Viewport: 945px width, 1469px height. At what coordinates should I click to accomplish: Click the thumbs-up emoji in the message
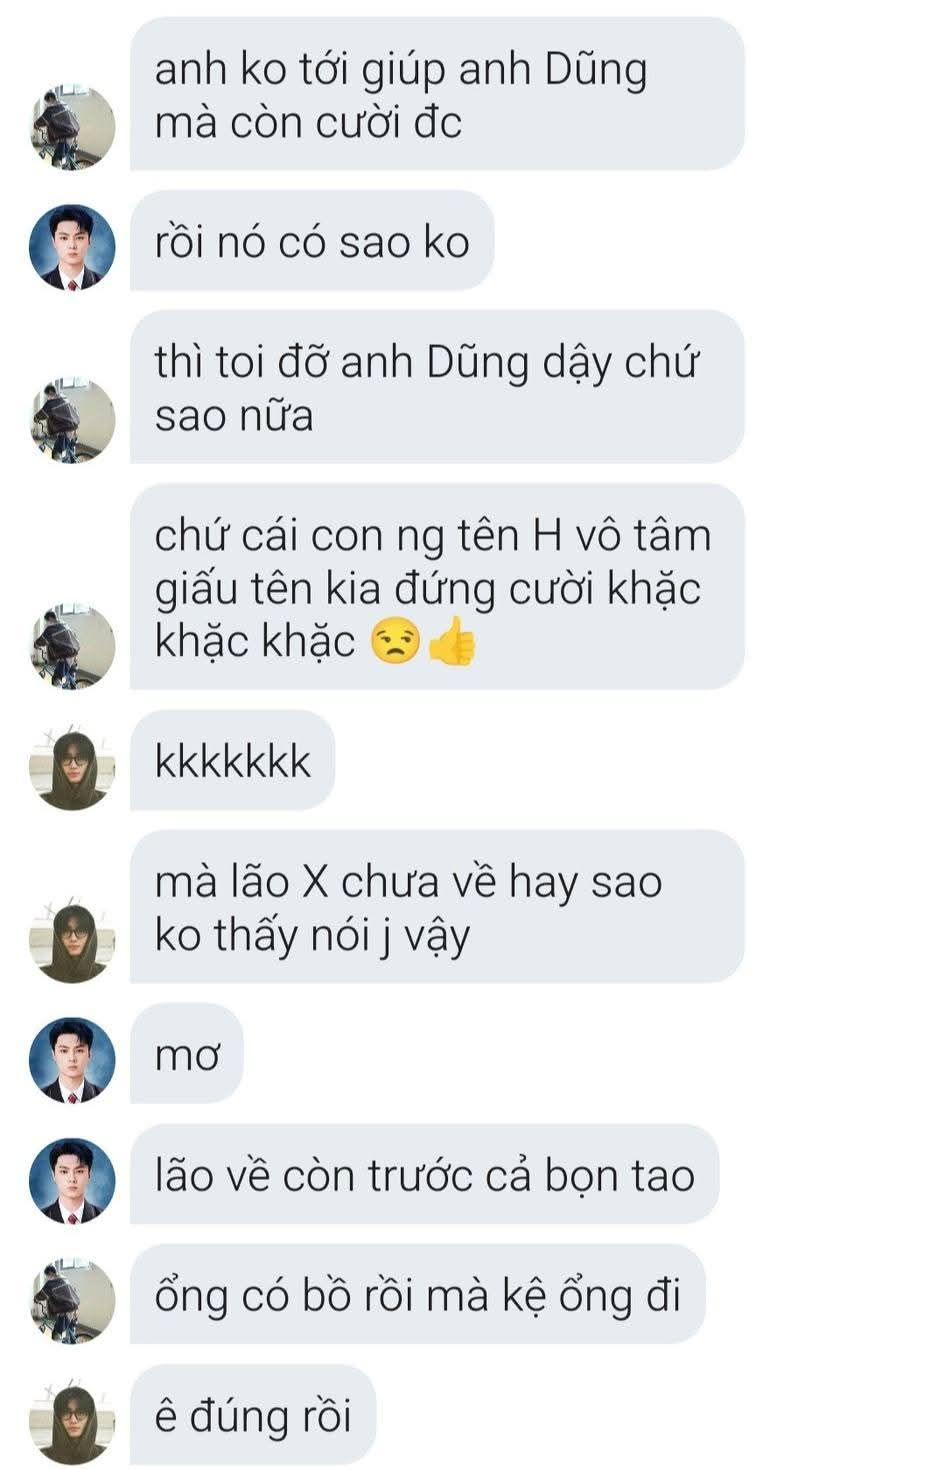[x=452, y=641]
